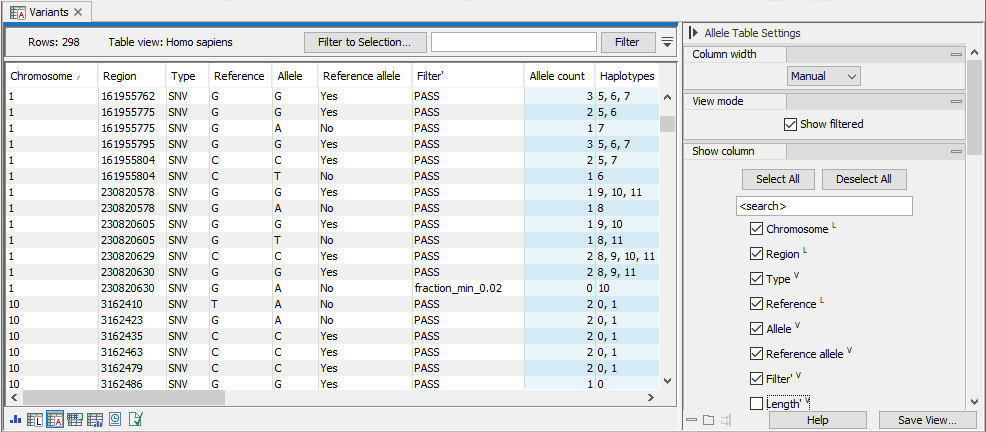
Task: Collapse all settings groups dash icon
Action: 691,419
